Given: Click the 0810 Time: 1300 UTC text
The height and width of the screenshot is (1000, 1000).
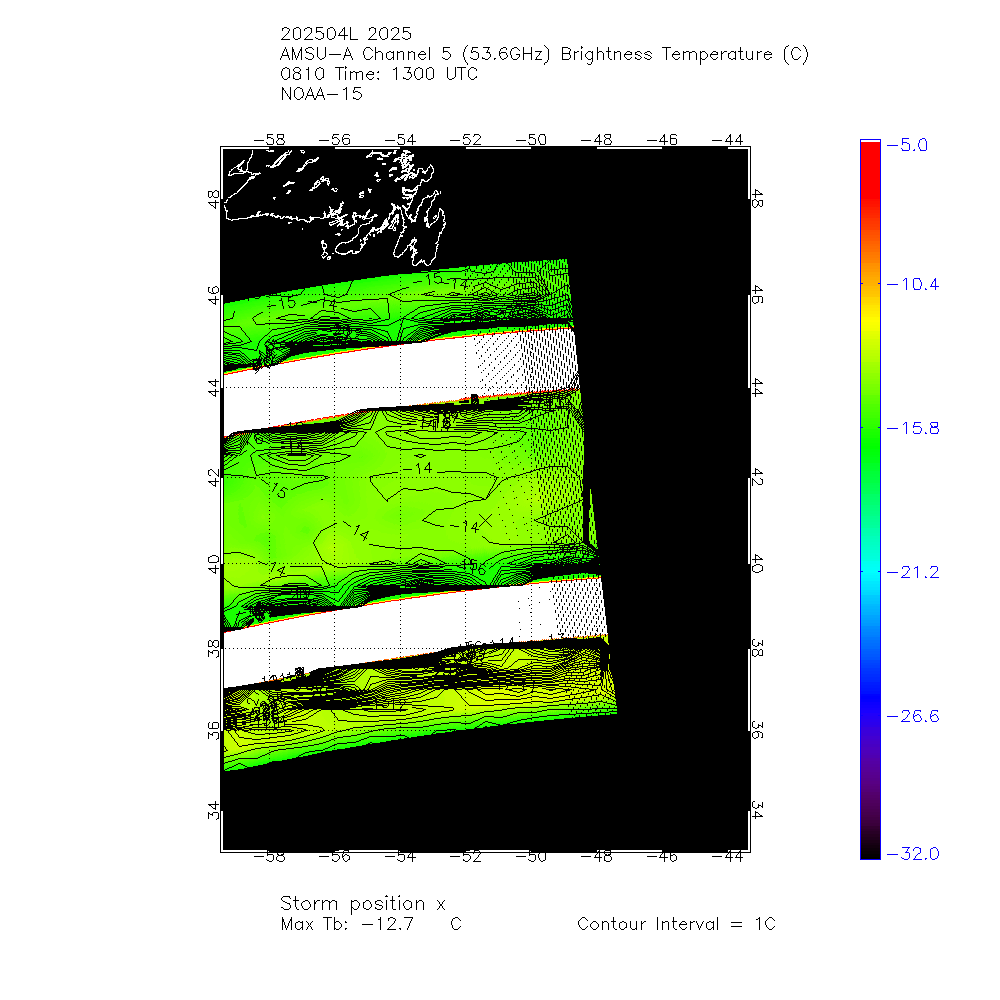Looking at the screenshot, I should 379,74.
